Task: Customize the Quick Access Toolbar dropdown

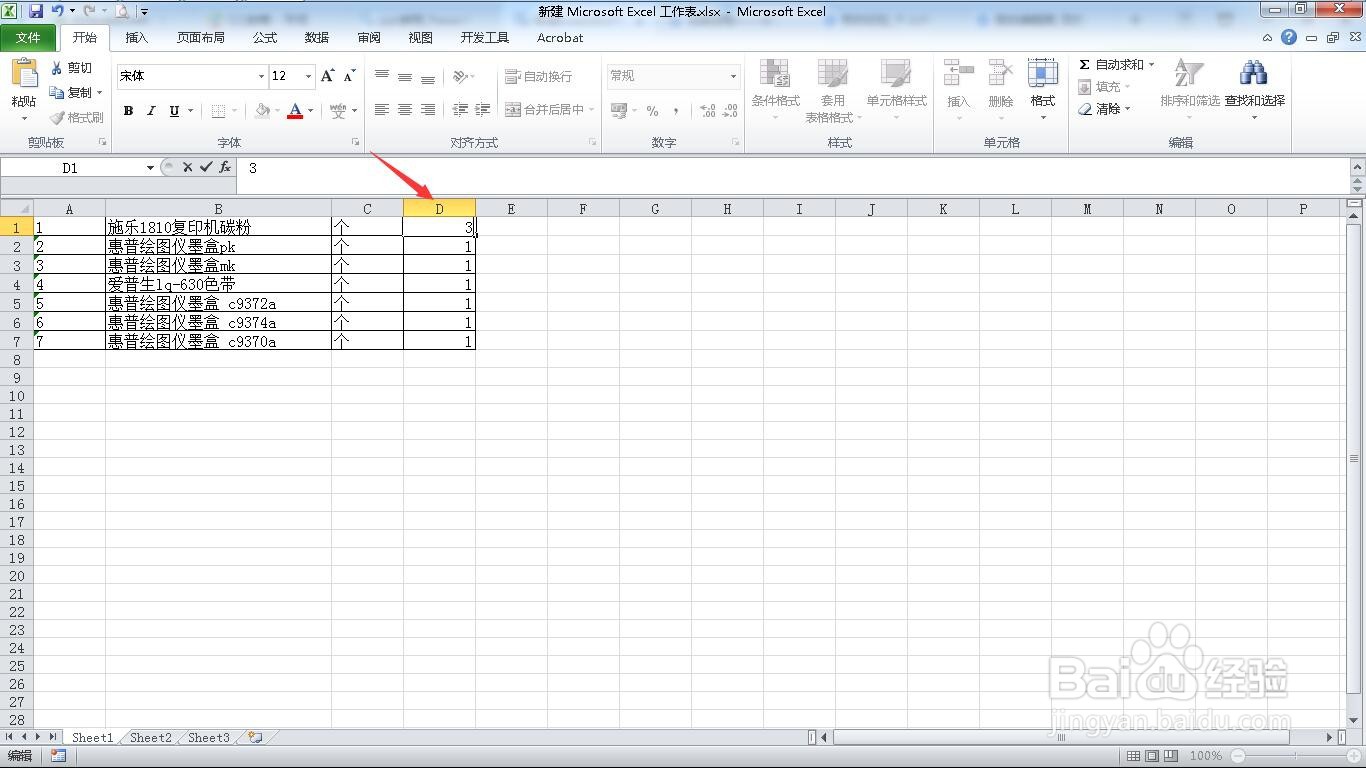Action: pyautogui.click(x=144, y=12)
